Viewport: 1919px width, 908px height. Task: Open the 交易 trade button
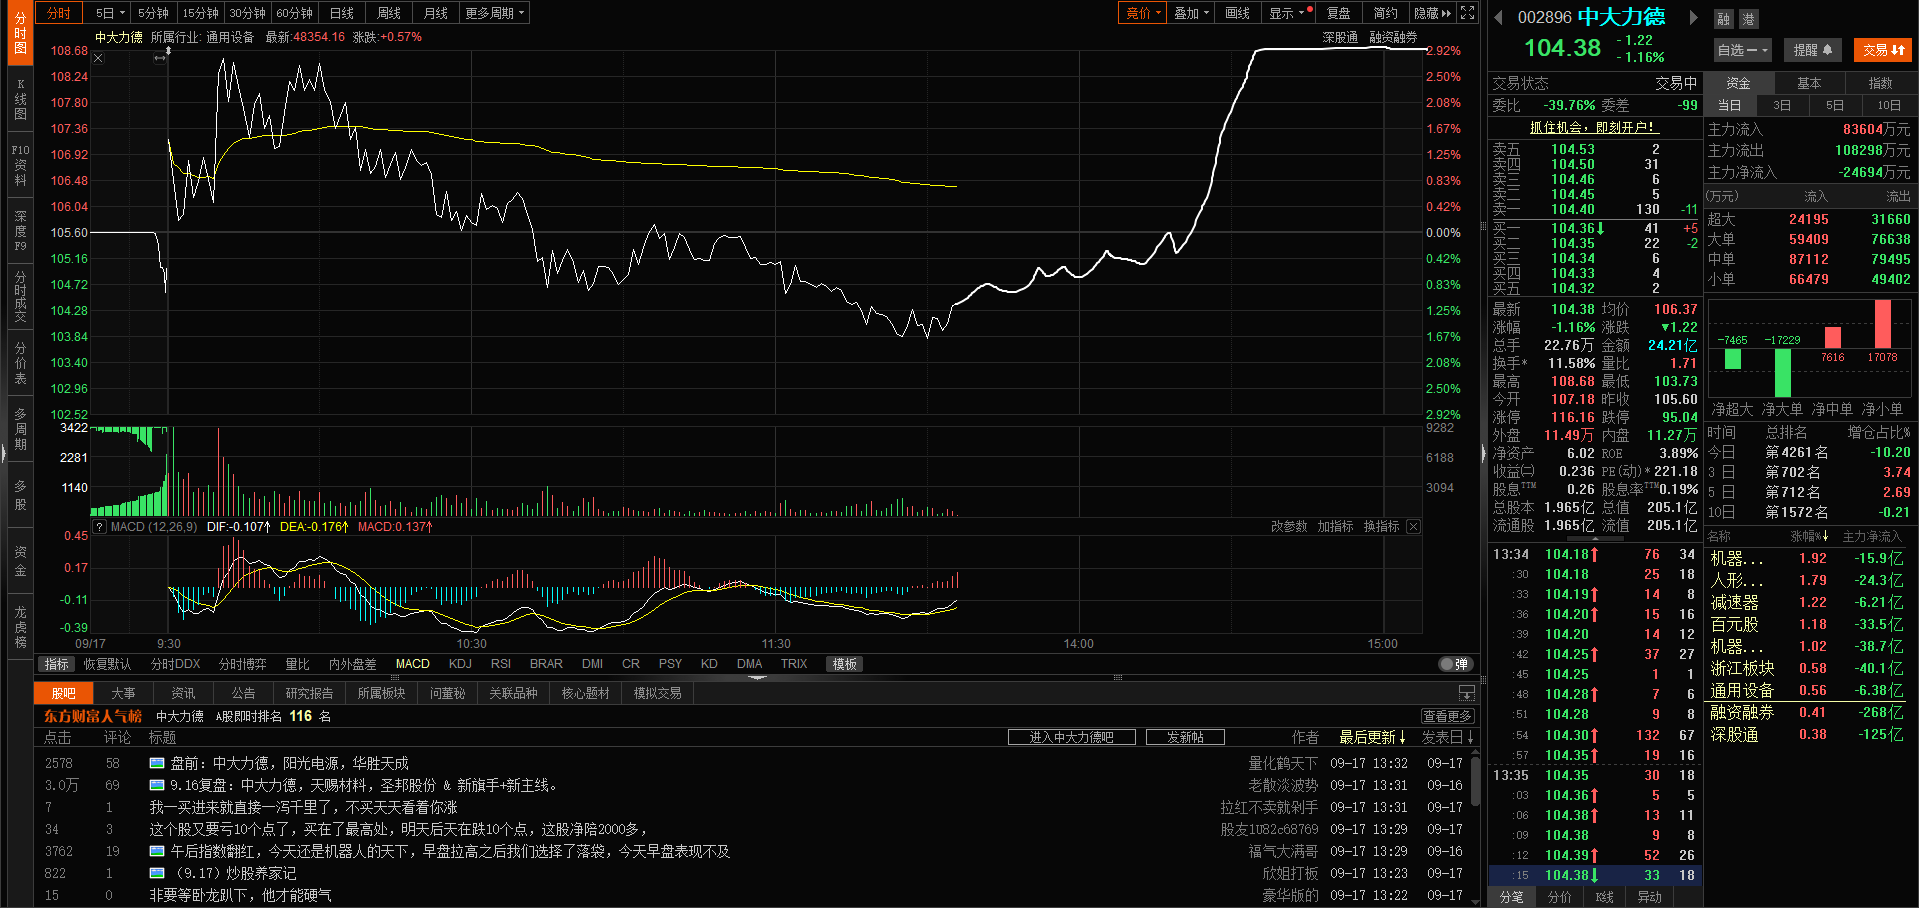pyautogui.click(x=1883, y=50)
